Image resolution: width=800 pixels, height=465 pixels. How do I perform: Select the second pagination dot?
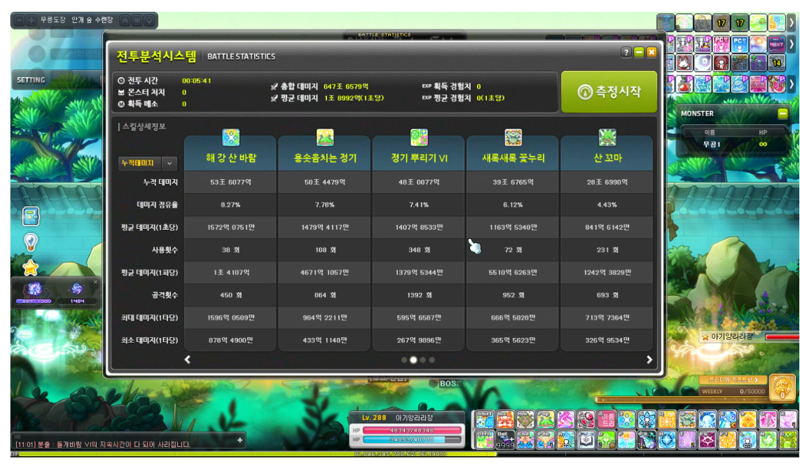413,360
